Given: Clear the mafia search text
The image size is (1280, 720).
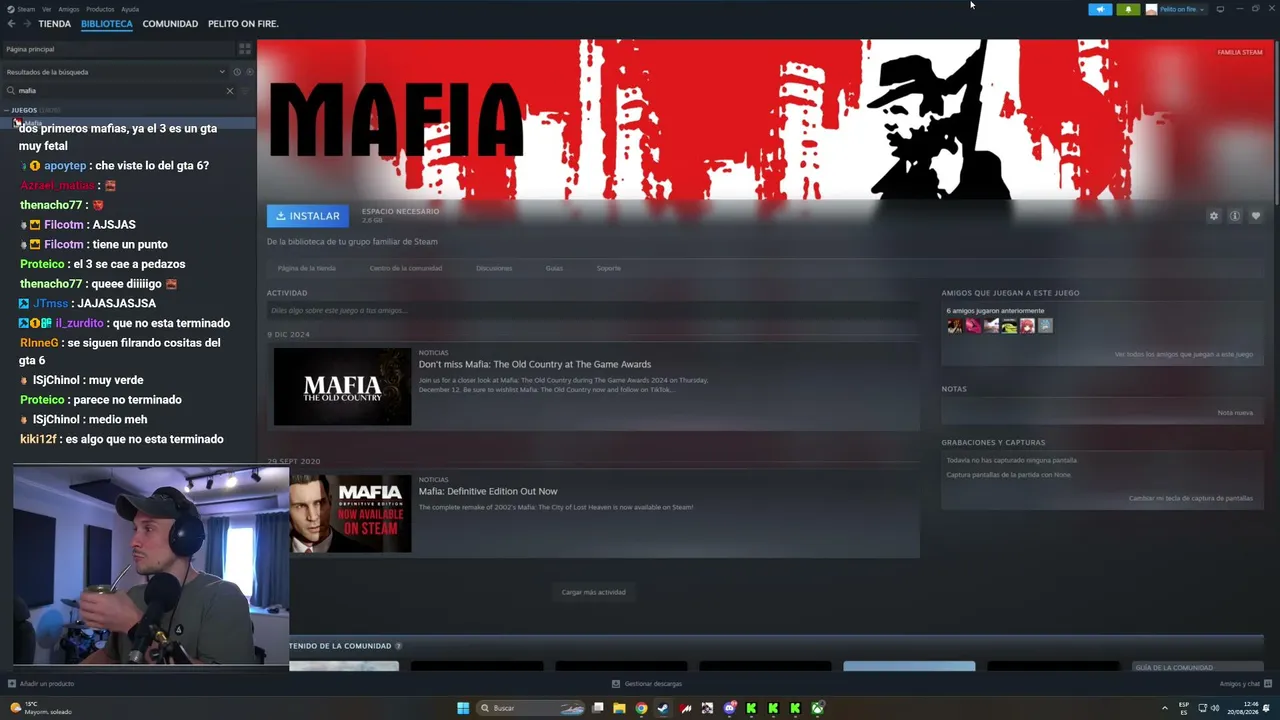Looking at the screenshot, I should point(229,91).
